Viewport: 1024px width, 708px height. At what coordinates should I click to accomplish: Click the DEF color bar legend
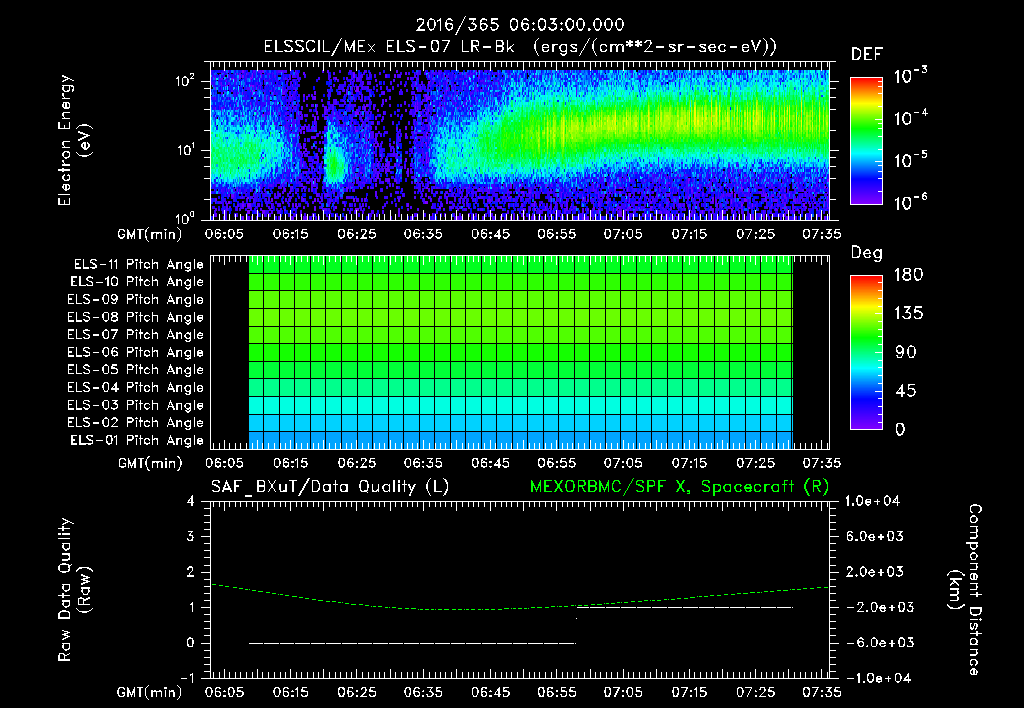coord(866,140)
